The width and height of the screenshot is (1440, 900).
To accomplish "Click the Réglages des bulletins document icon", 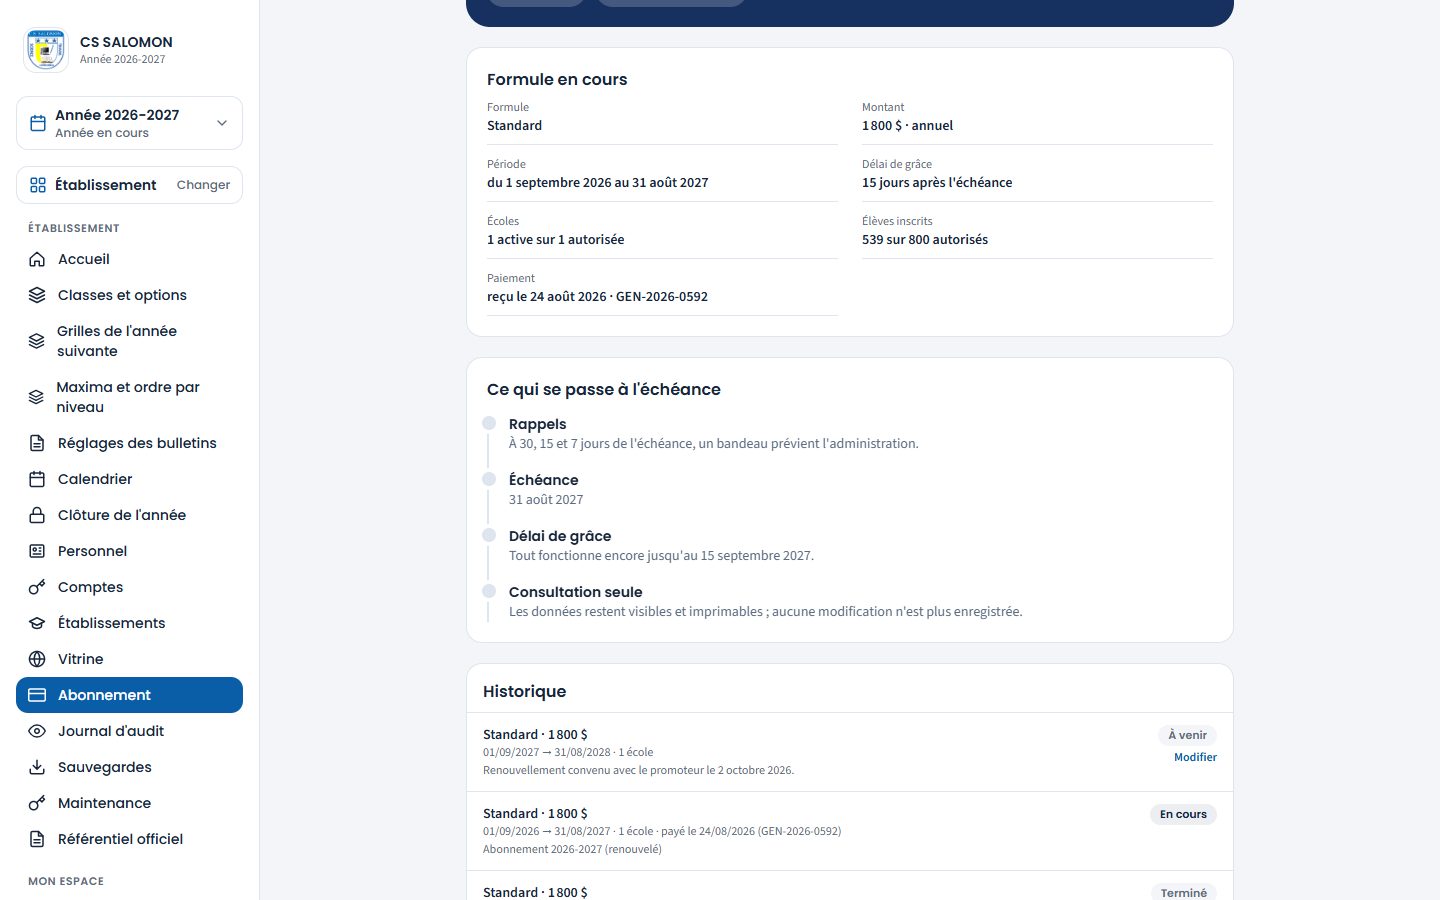I will point(37,443).
